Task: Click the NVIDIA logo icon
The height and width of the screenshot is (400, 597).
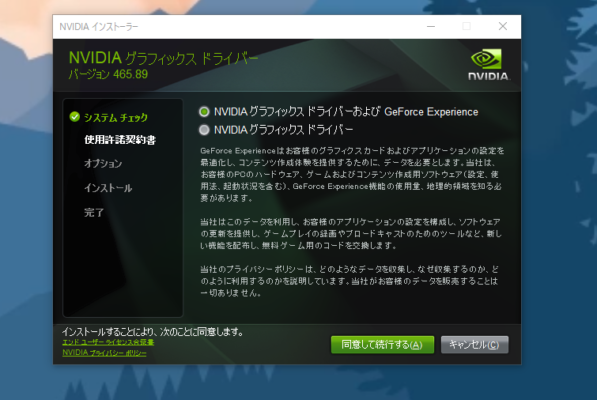Action: (488, 64)
